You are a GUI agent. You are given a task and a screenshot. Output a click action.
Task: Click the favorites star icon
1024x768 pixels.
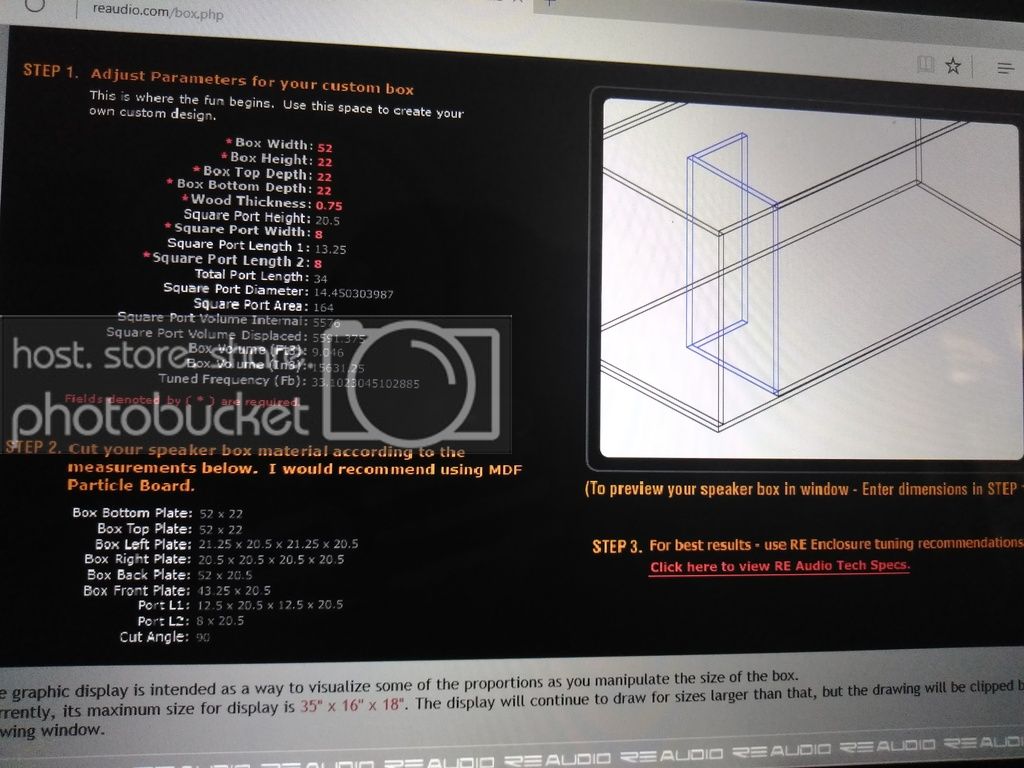point(953,65)
